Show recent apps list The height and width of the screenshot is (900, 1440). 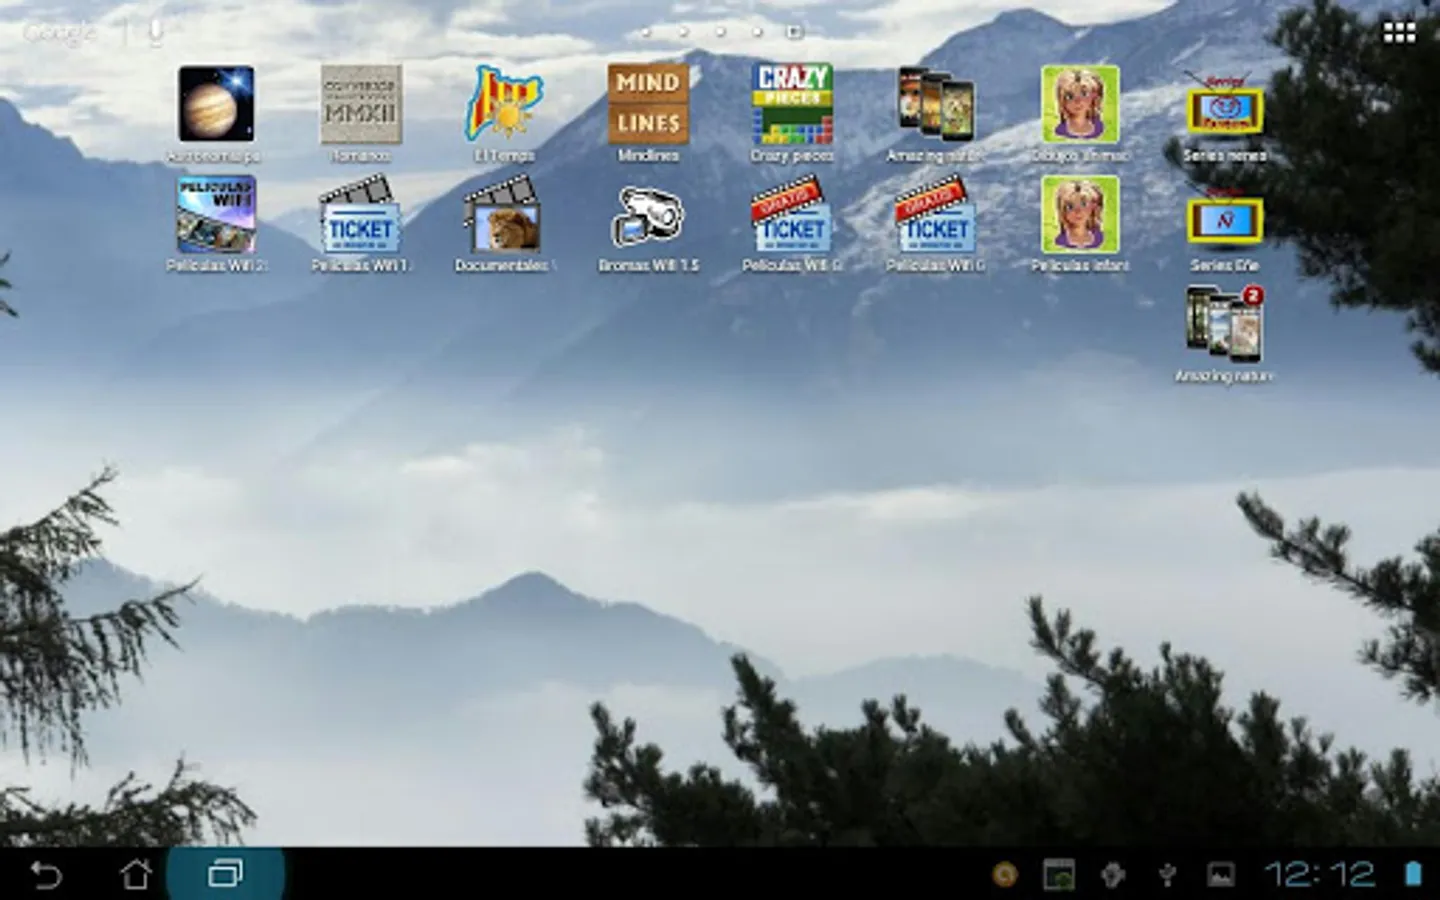[225, 875]
